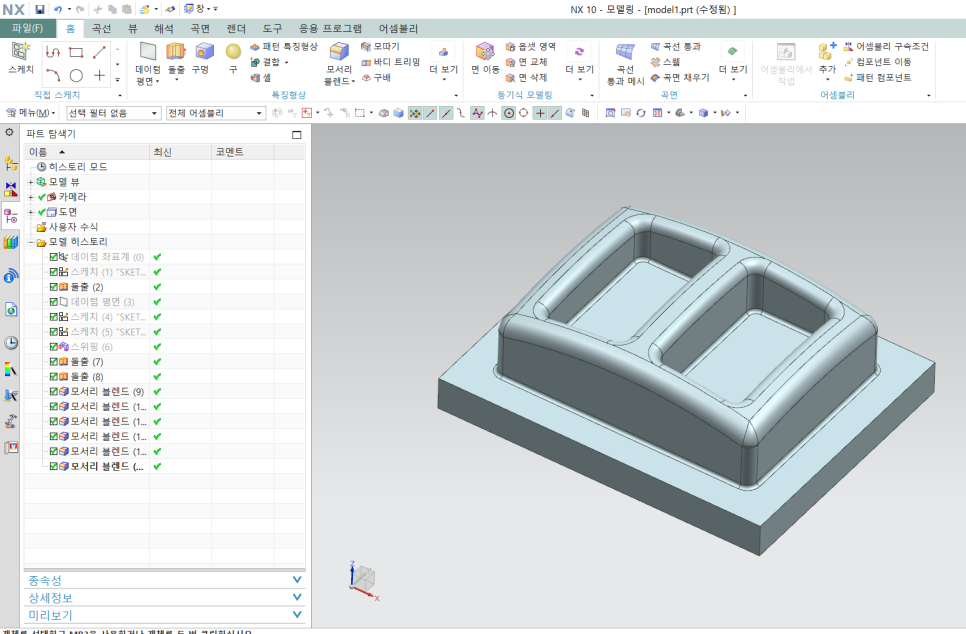Switch to the 어셈블리 ribbon tab

click(398, 28)
